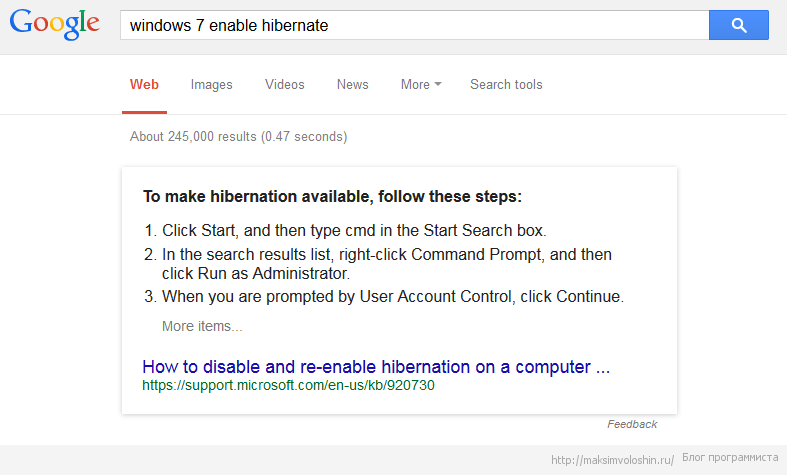Open Search tools options
Viewport: 787px width, 475px height.
(x=506, y=84)
